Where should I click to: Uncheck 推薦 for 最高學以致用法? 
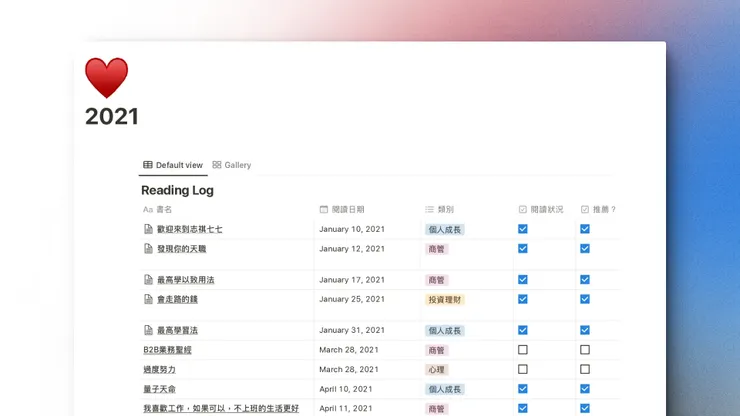click(585, 280)
